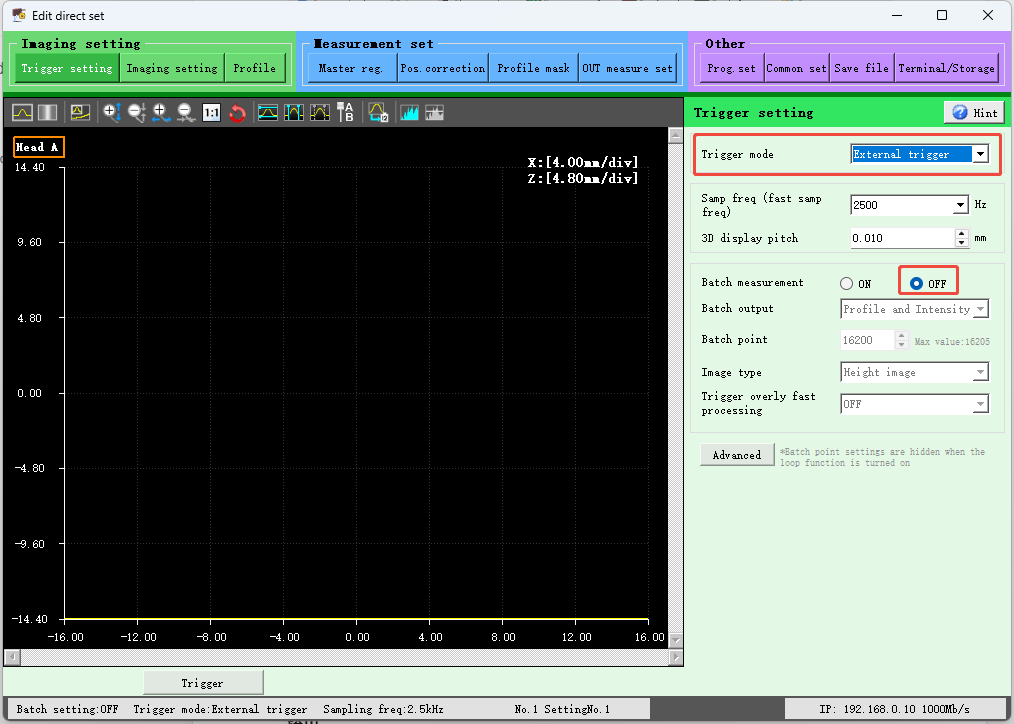Decrease 3D display pitch with down arrow

click(x=962, y=242)
